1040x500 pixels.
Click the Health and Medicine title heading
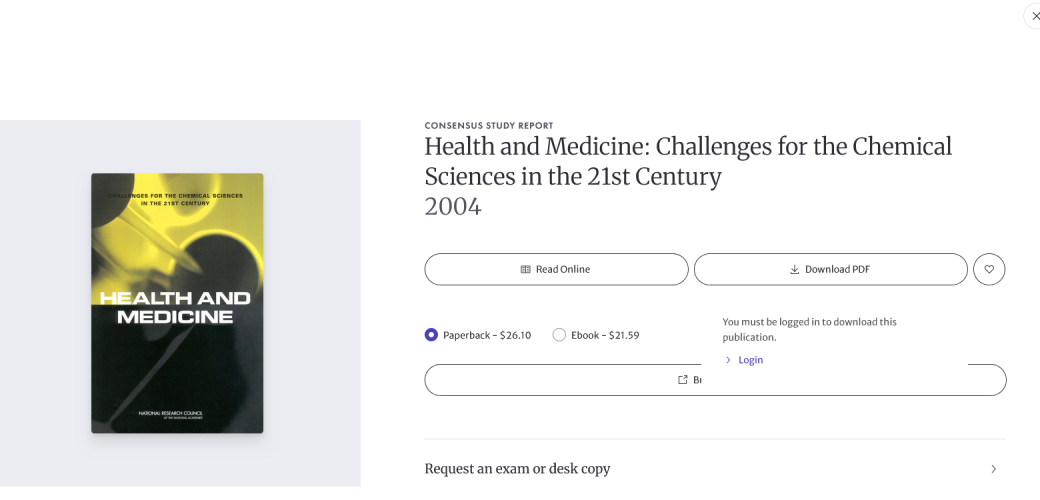pyautogui.click(x=688, y=161)
